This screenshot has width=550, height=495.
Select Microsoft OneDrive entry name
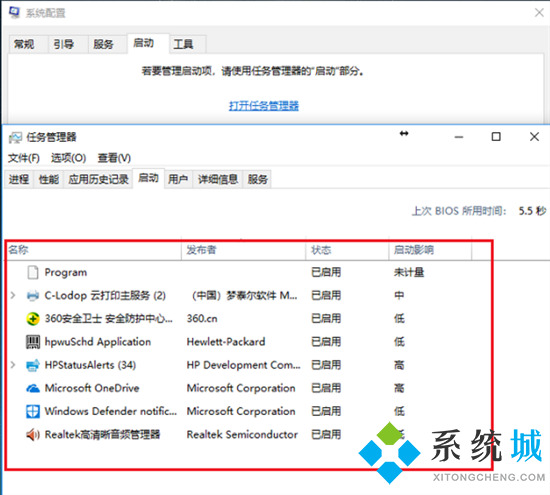(x=92, y=388)
